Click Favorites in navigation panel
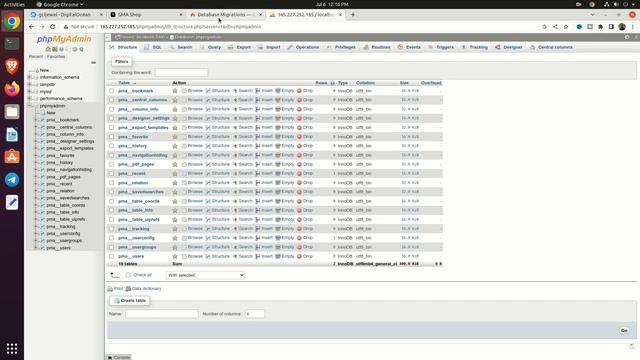Image resolution: width=640 pixels, height=360 pixels. coord(56,57)
